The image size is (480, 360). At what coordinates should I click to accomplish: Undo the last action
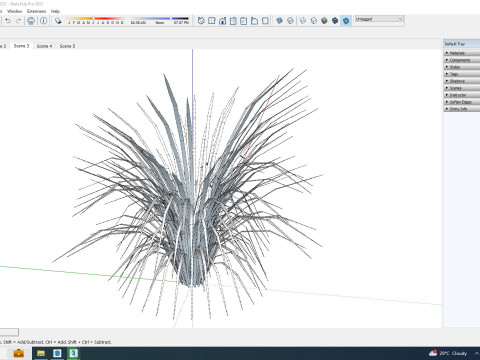tap(8, 21)
